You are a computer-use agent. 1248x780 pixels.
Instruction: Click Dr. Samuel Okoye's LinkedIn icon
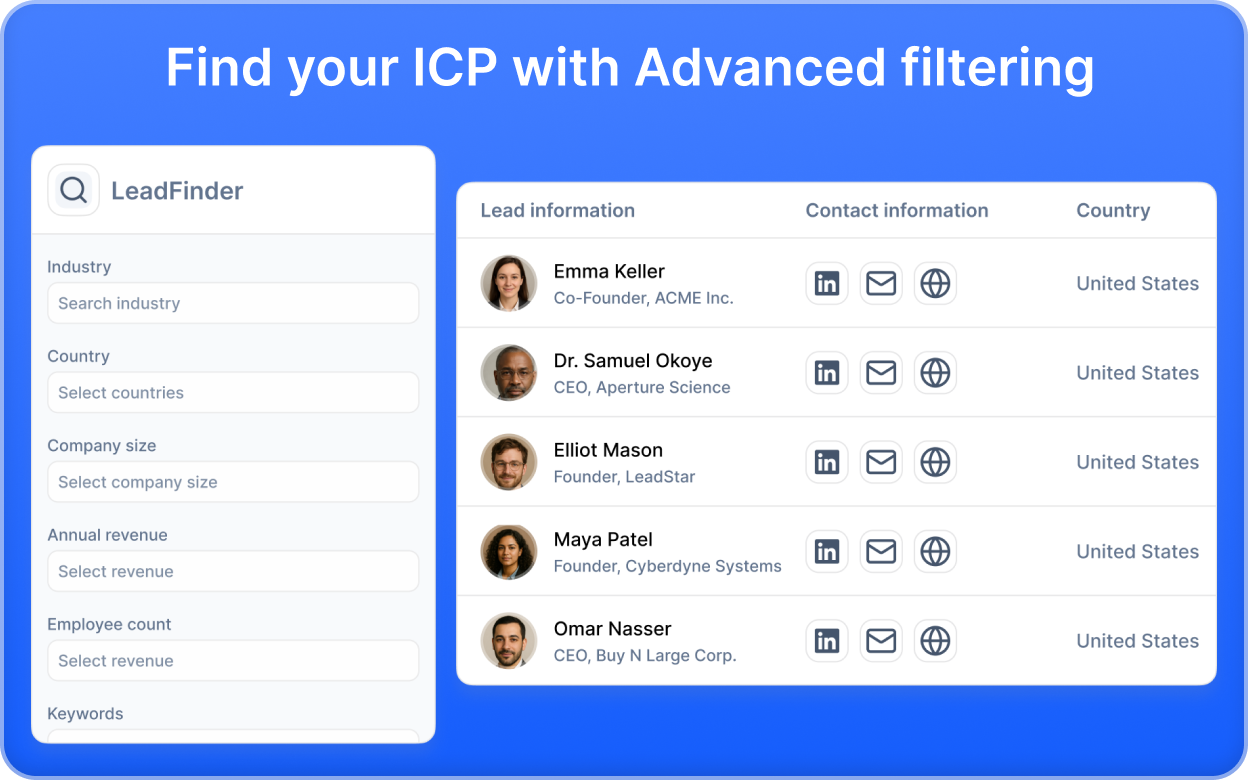[x=827, y=372]
